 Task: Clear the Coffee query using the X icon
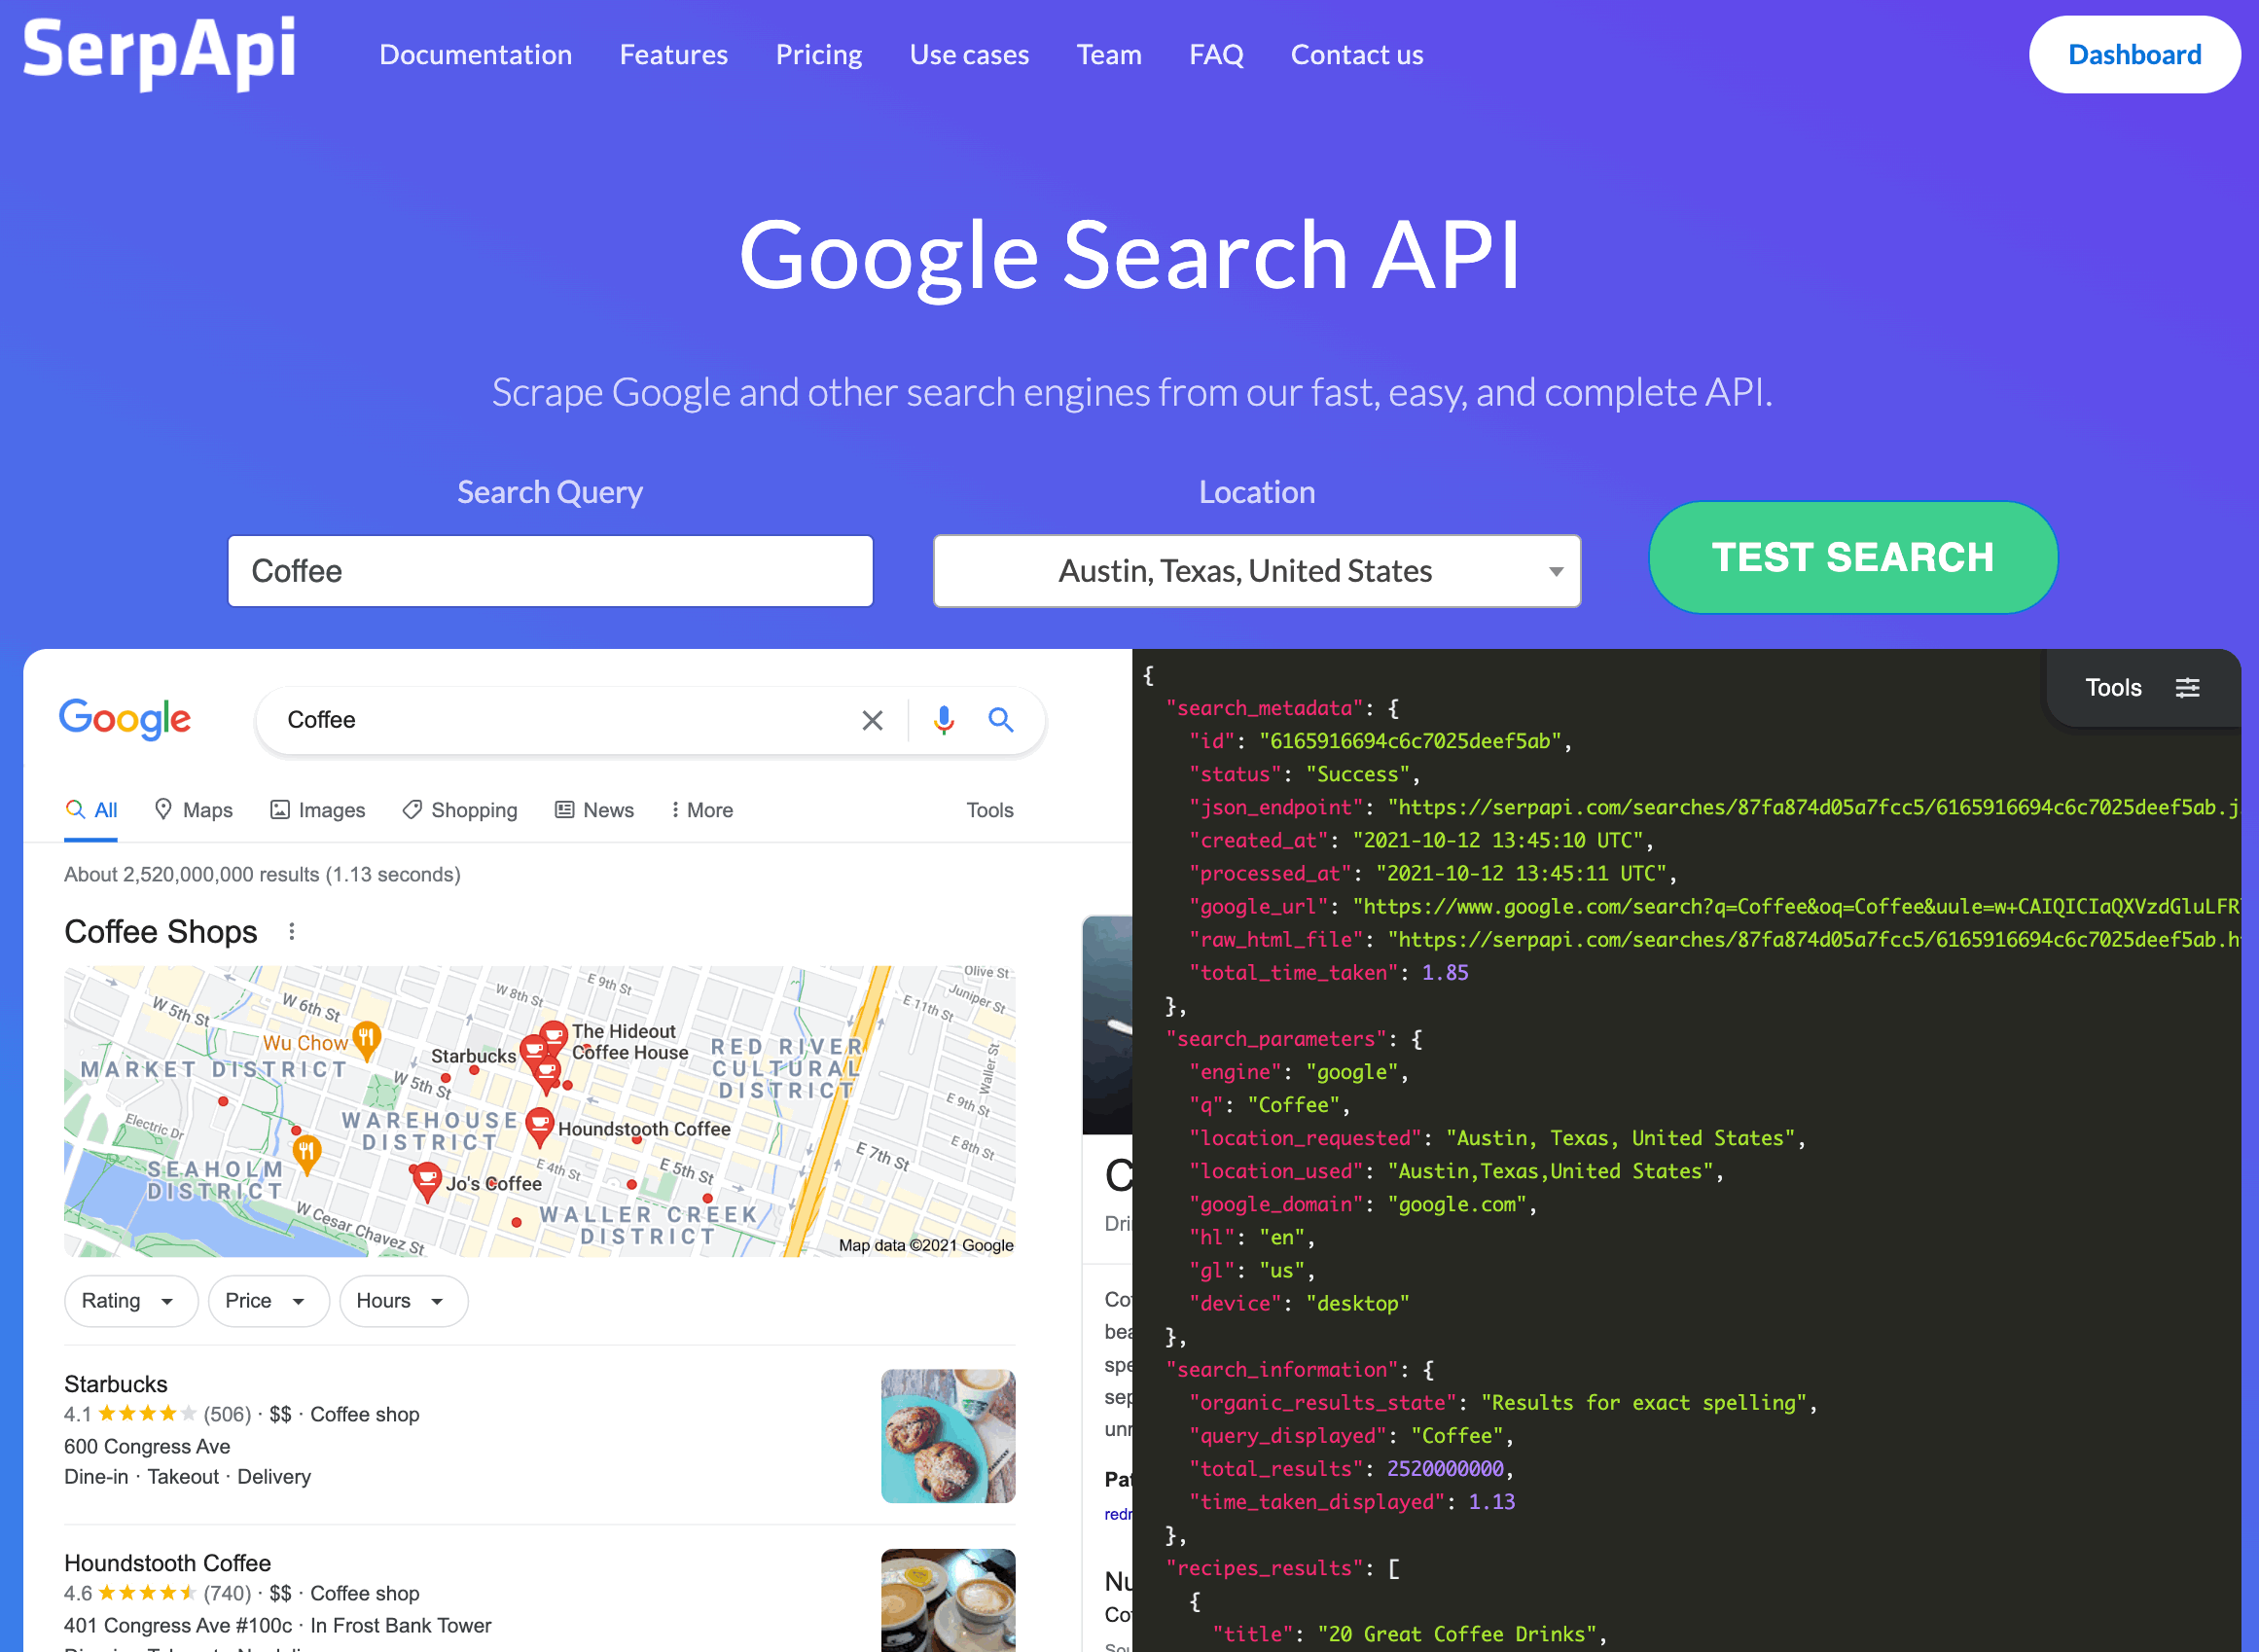(x=871, y=719)
